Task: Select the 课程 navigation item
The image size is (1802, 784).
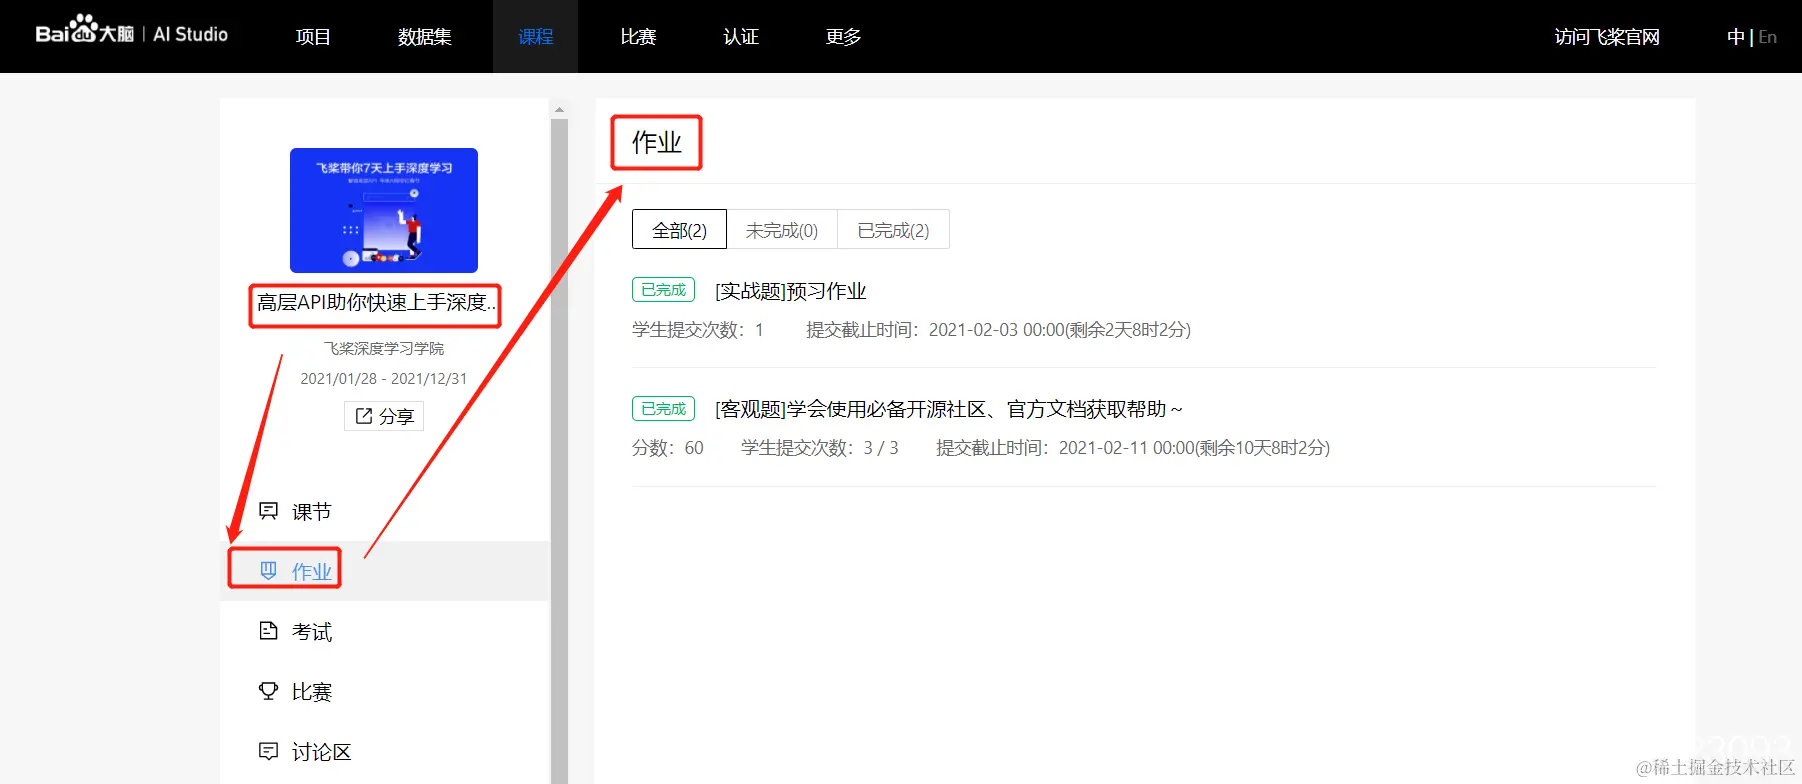Action: [x=536, y=37]
